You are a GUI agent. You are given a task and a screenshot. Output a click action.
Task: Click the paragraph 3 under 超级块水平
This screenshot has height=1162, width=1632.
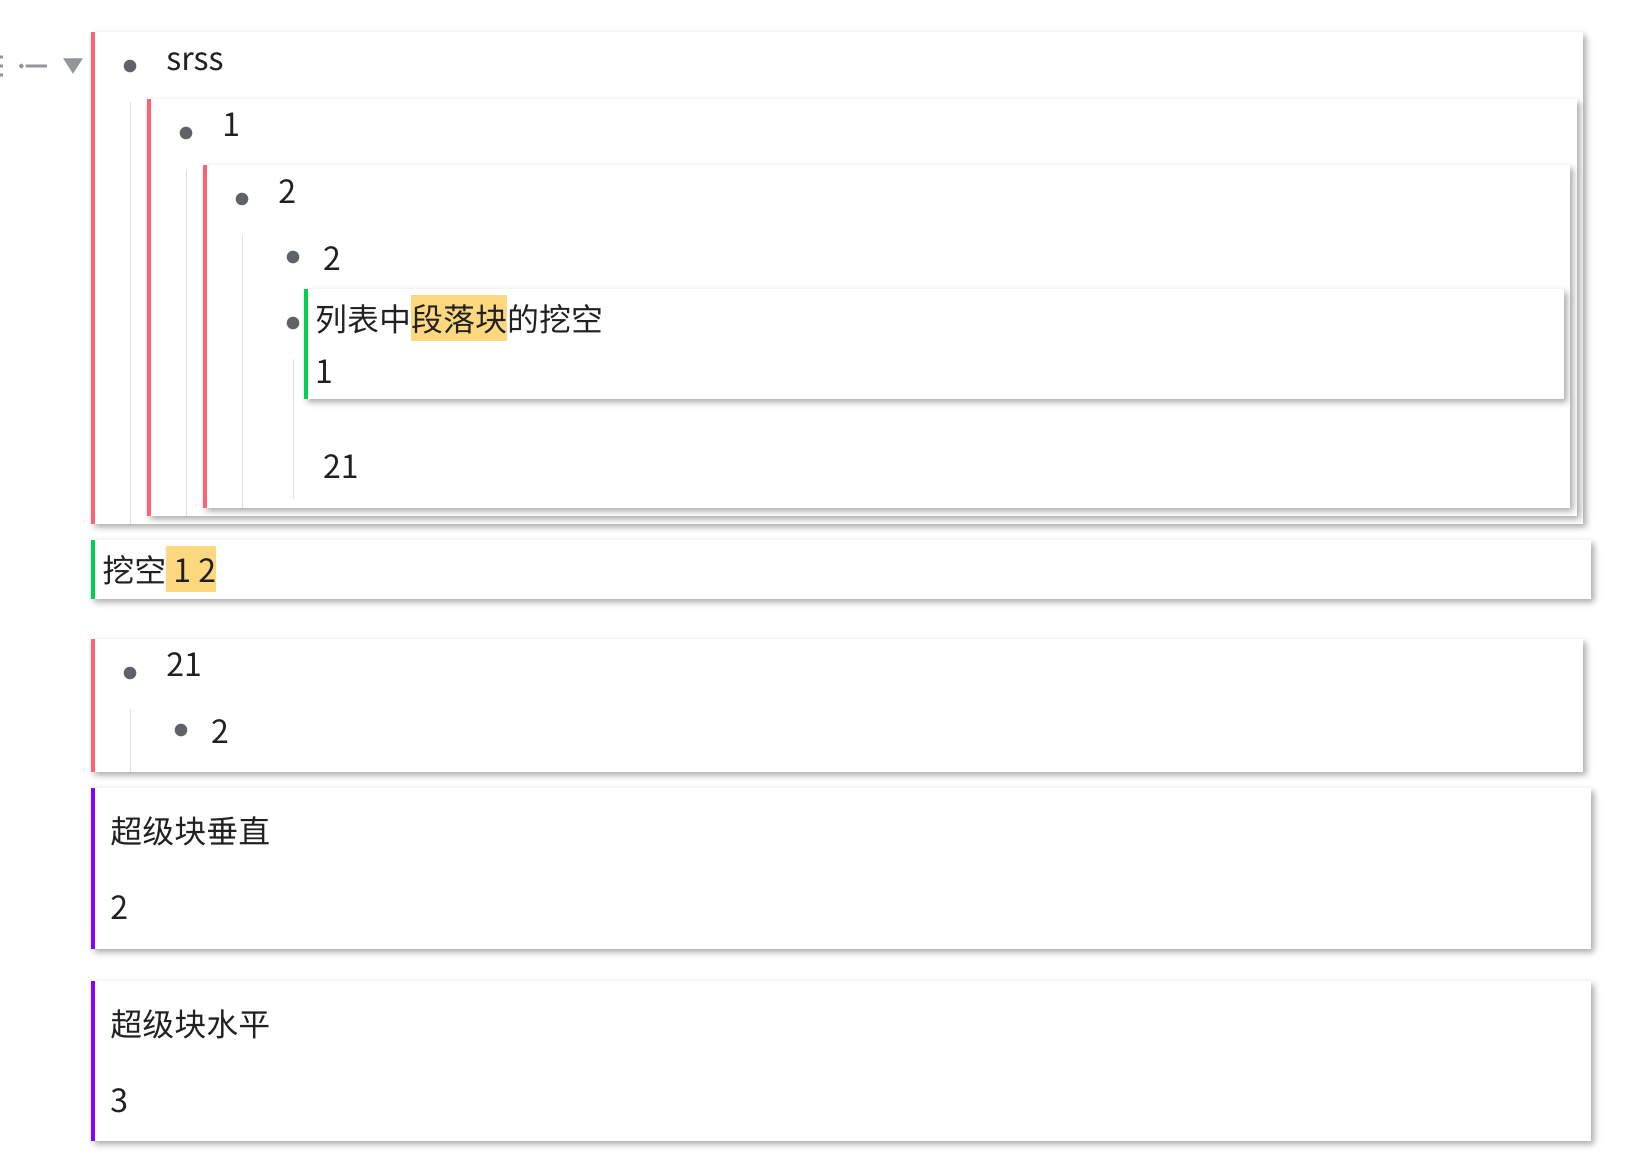click(119, 1101)
